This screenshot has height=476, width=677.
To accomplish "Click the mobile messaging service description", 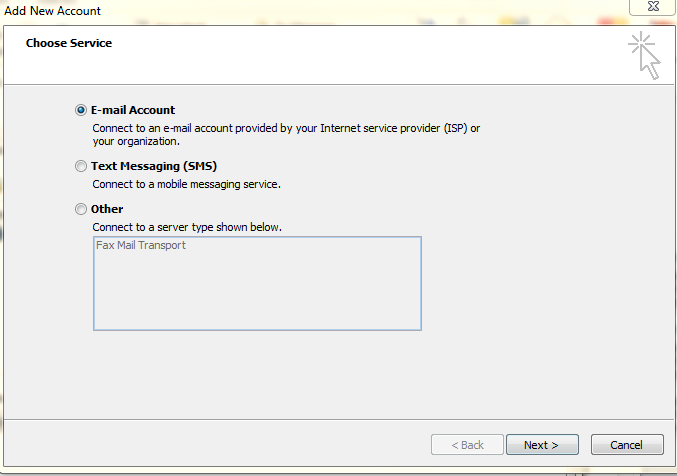I will click(187, 184).
